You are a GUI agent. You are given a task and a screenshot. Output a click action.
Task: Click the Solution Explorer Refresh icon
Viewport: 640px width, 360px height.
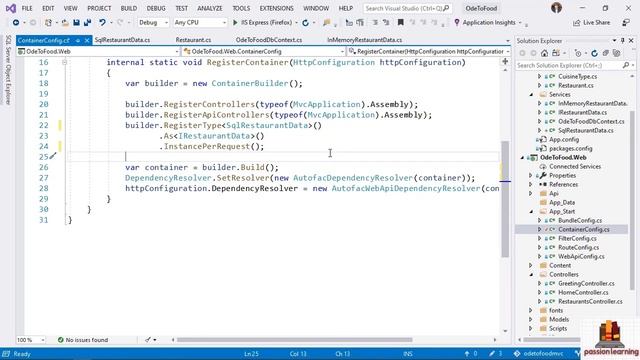pos(594,53)
